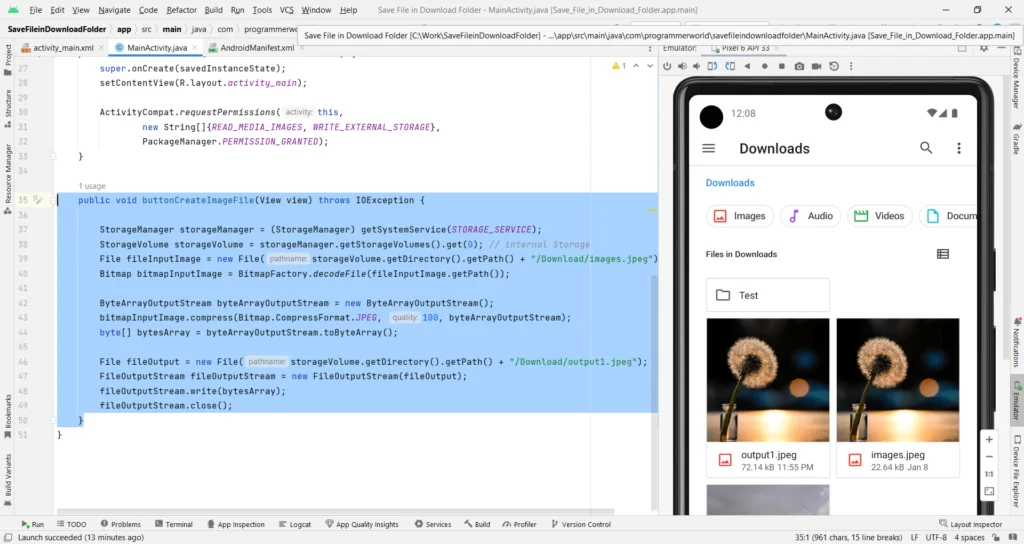The width and height of the screenshot is (1024, 544).
Task: Open snapshots with the clock-arrow icon
Action: tap(834, 66)
